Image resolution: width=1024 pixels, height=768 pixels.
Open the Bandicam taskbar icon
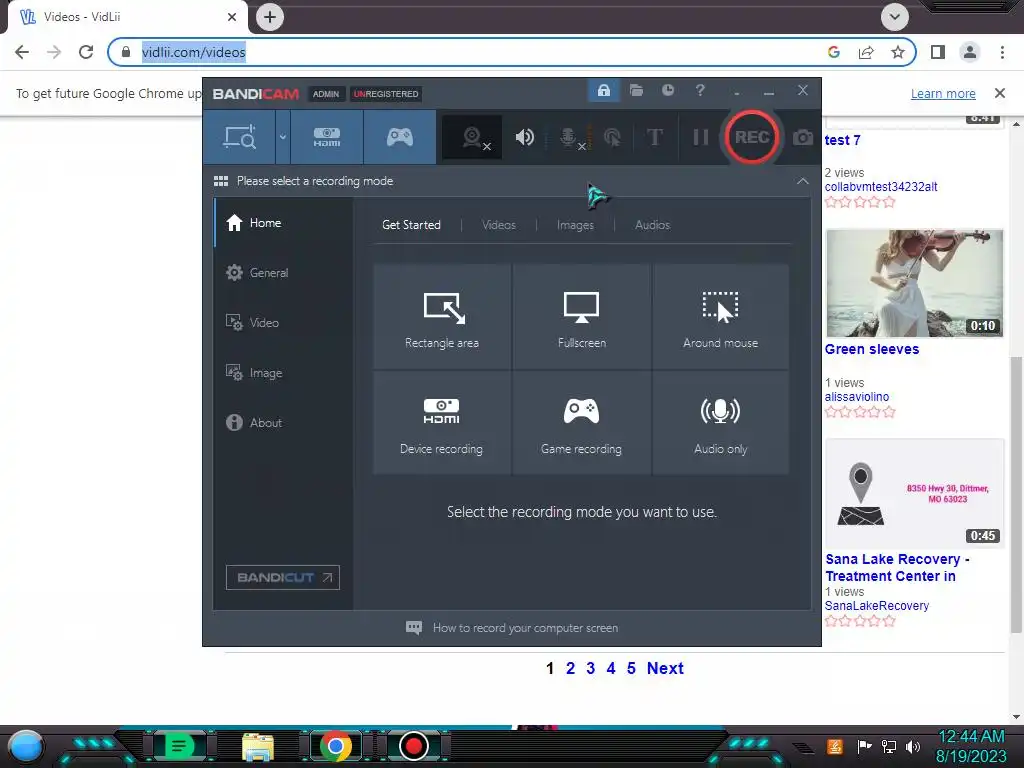pyautogui.click(x=413, y=746)
